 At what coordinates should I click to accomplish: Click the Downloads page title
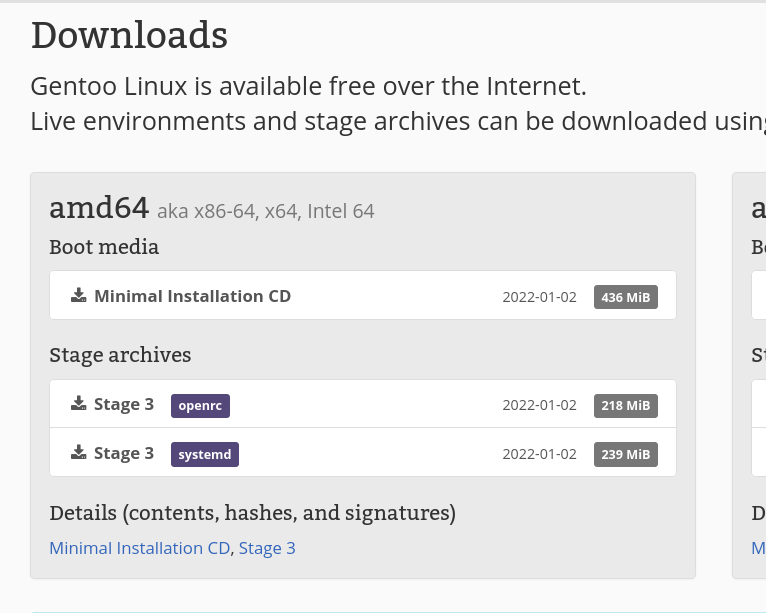[129, 36]
